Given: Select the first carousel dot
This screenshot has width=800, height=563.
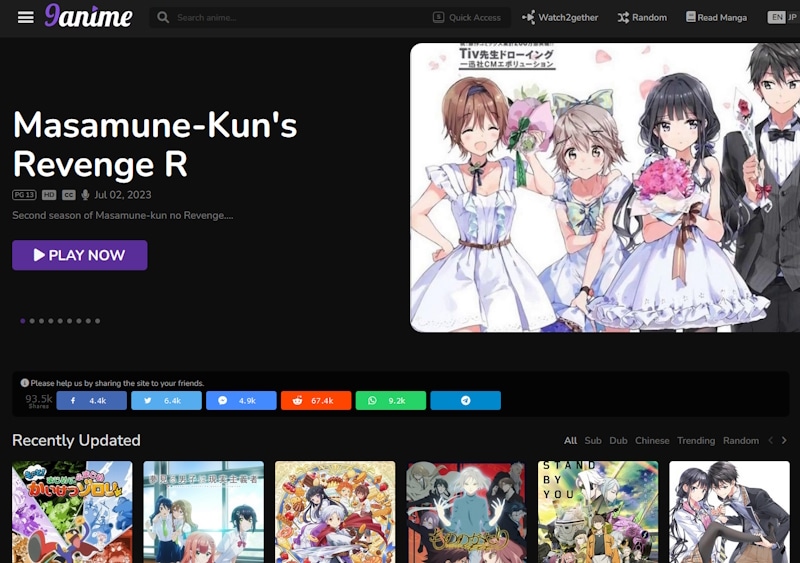Looking at the screenshot, I should point(22,321).
